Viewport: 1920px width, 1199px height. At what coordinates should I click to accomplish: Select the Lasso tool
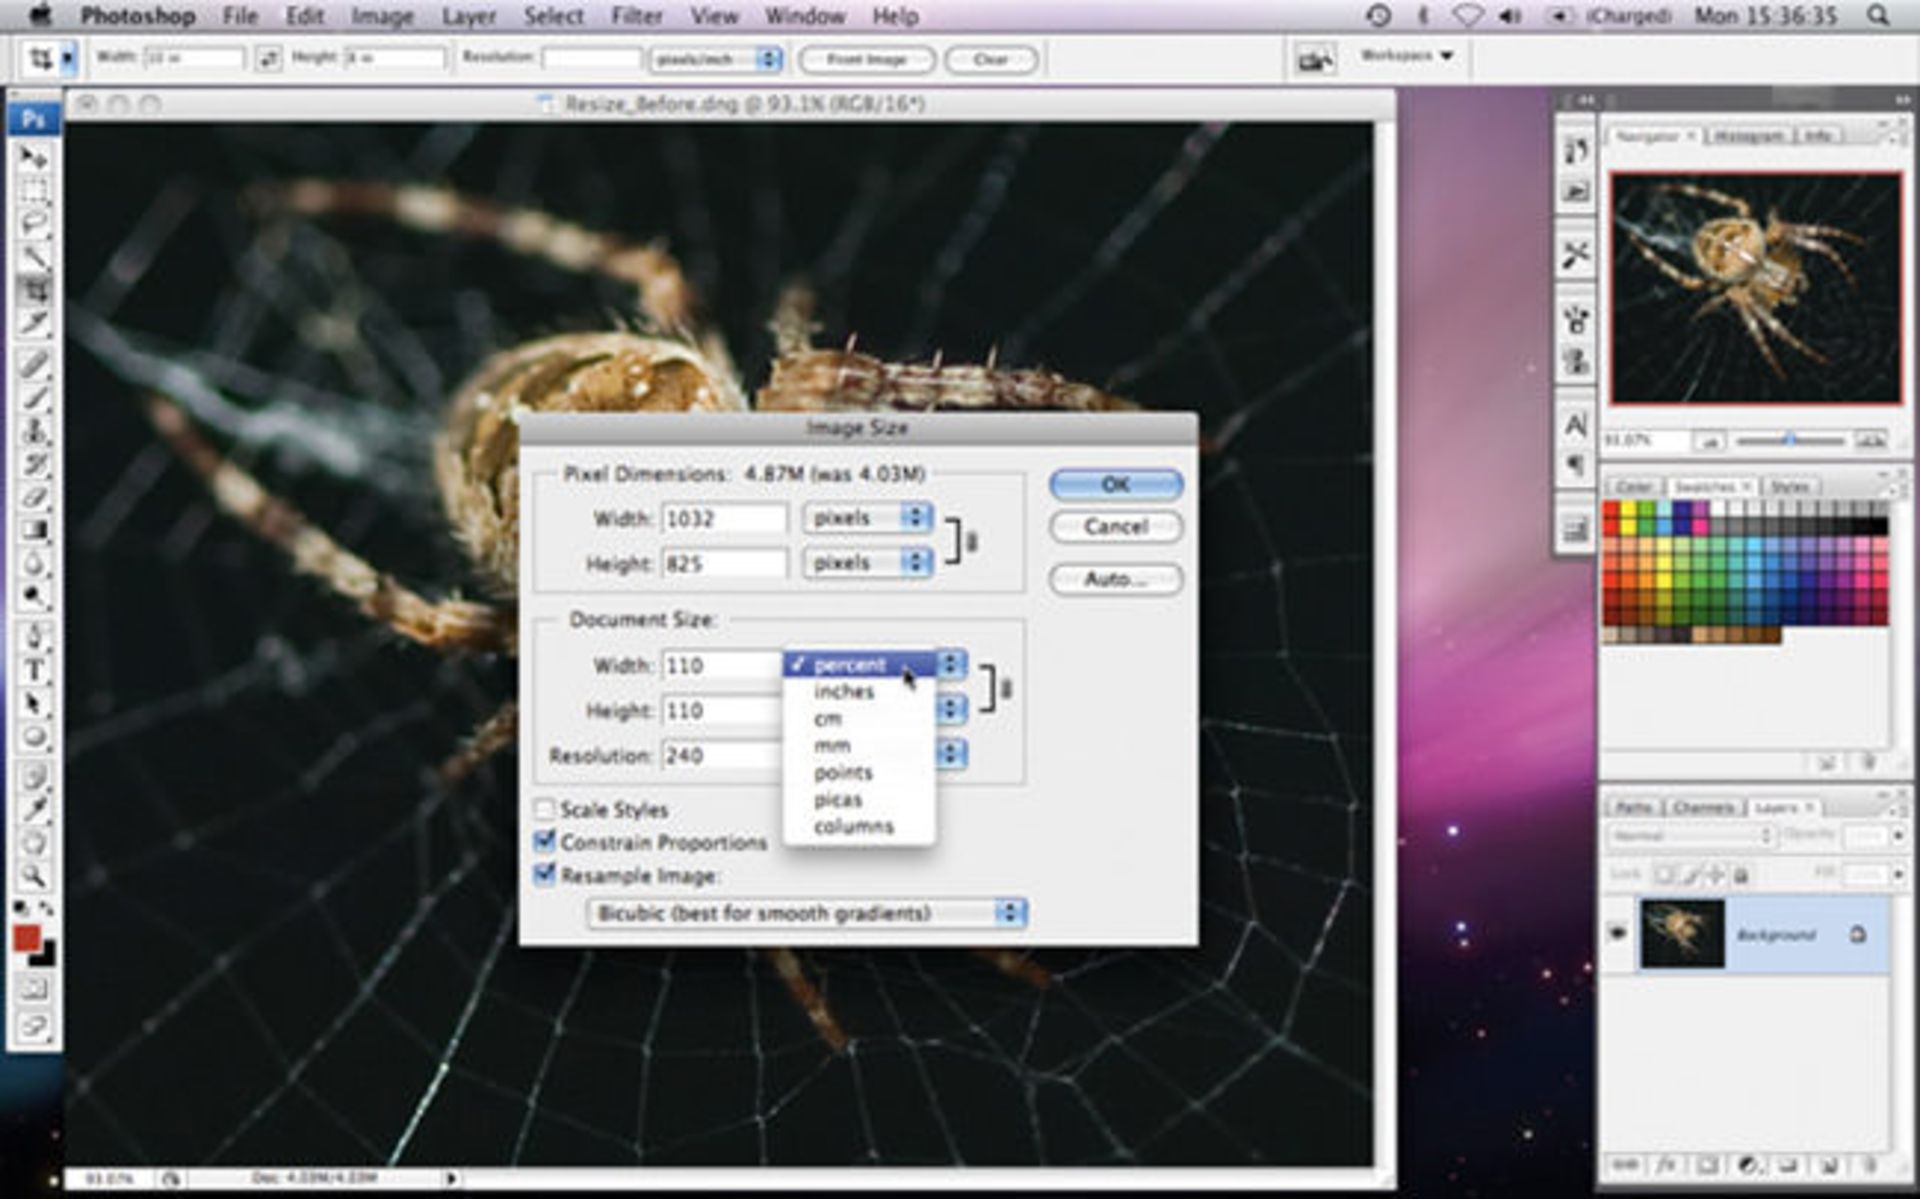[34, 224]
